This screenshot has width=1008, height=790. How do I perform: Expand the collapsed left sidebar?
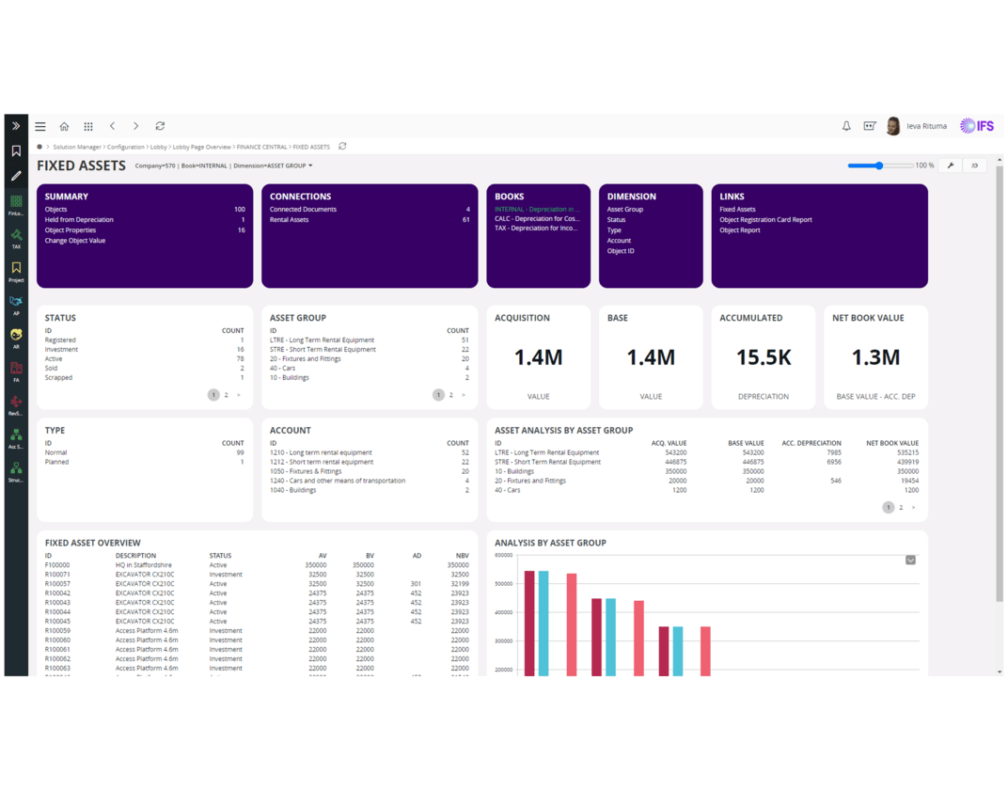pyautogui.click(x=16, y=126)
